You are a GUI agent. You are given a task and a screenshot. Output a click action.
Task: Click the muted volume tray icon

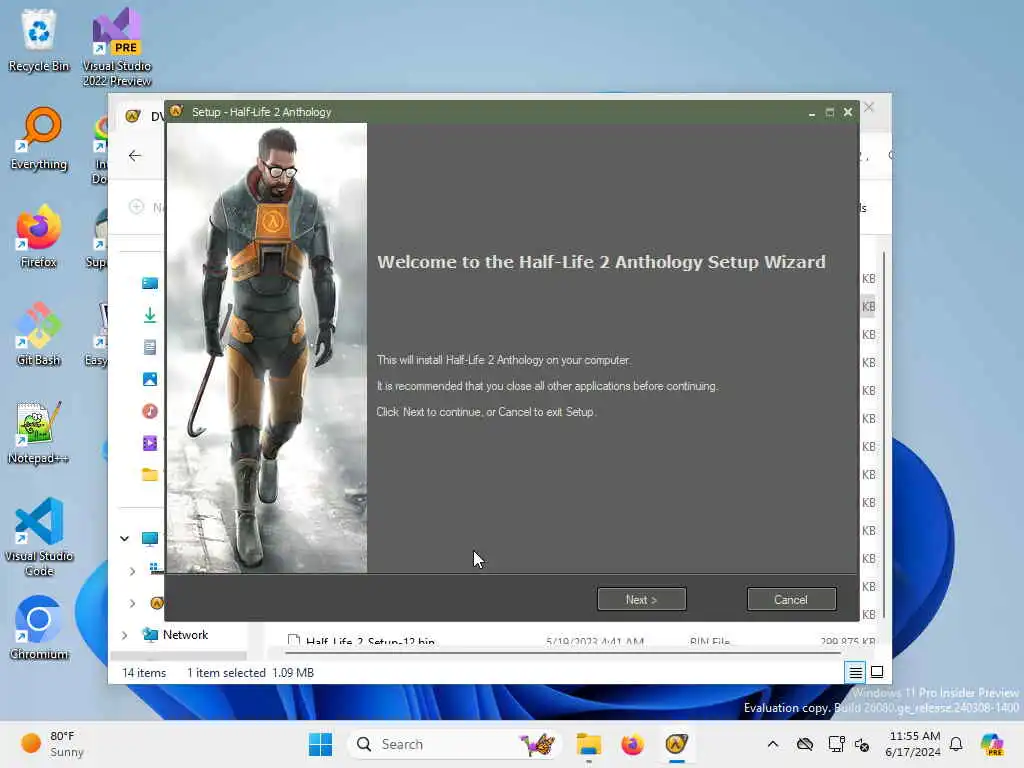pos(862,744)
